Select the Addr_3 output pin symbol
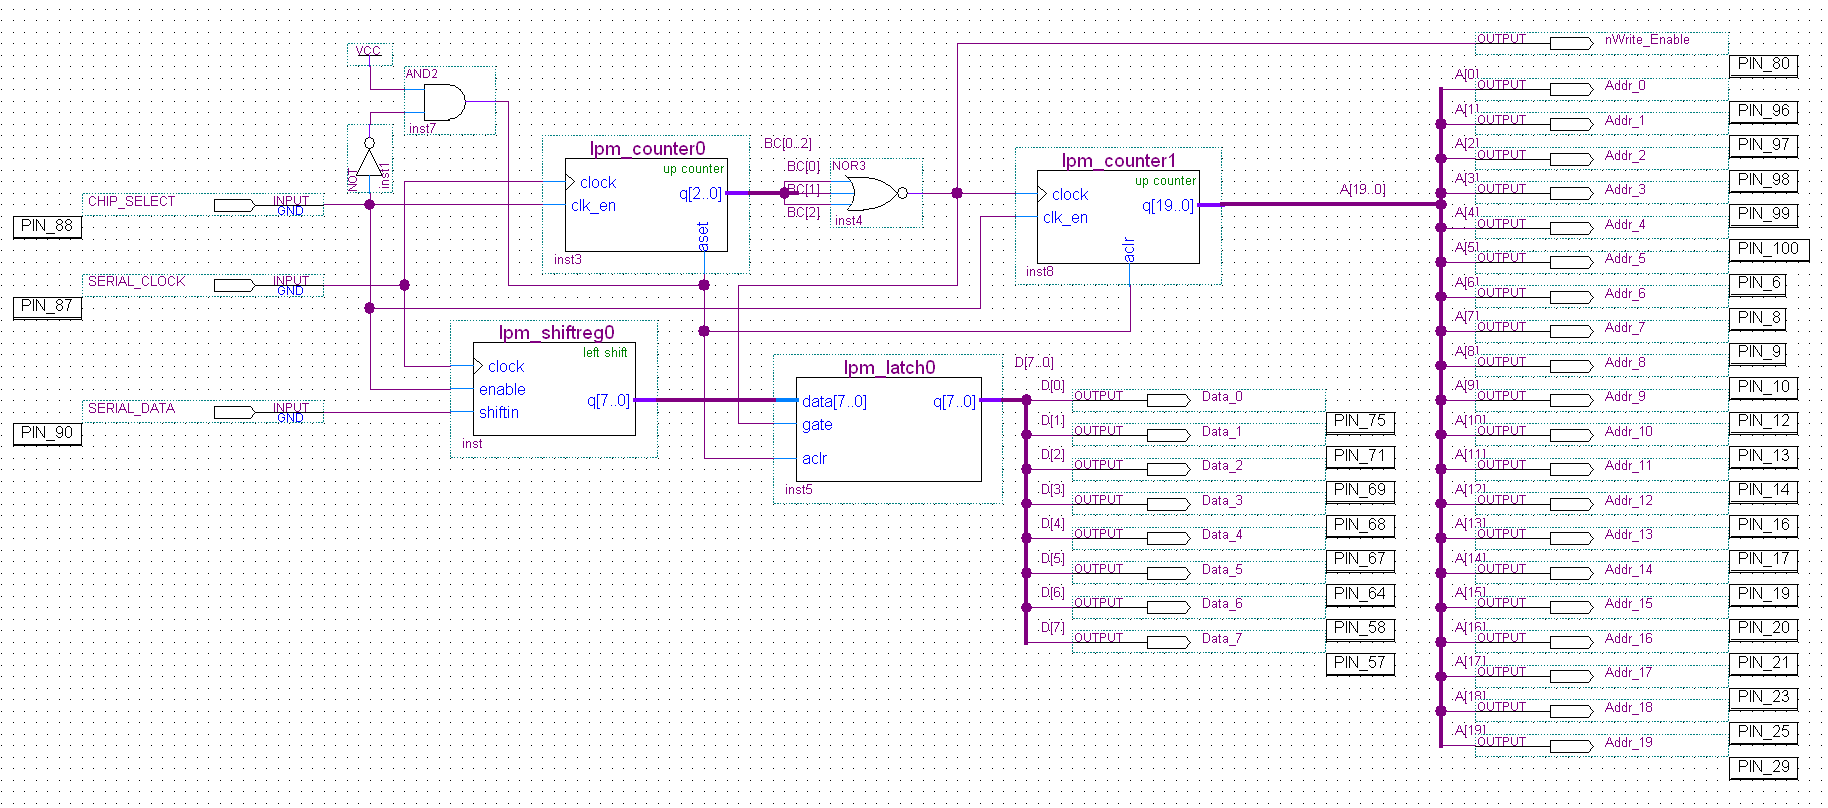This screenshot has width=1828, height=808. (1571, 193)
